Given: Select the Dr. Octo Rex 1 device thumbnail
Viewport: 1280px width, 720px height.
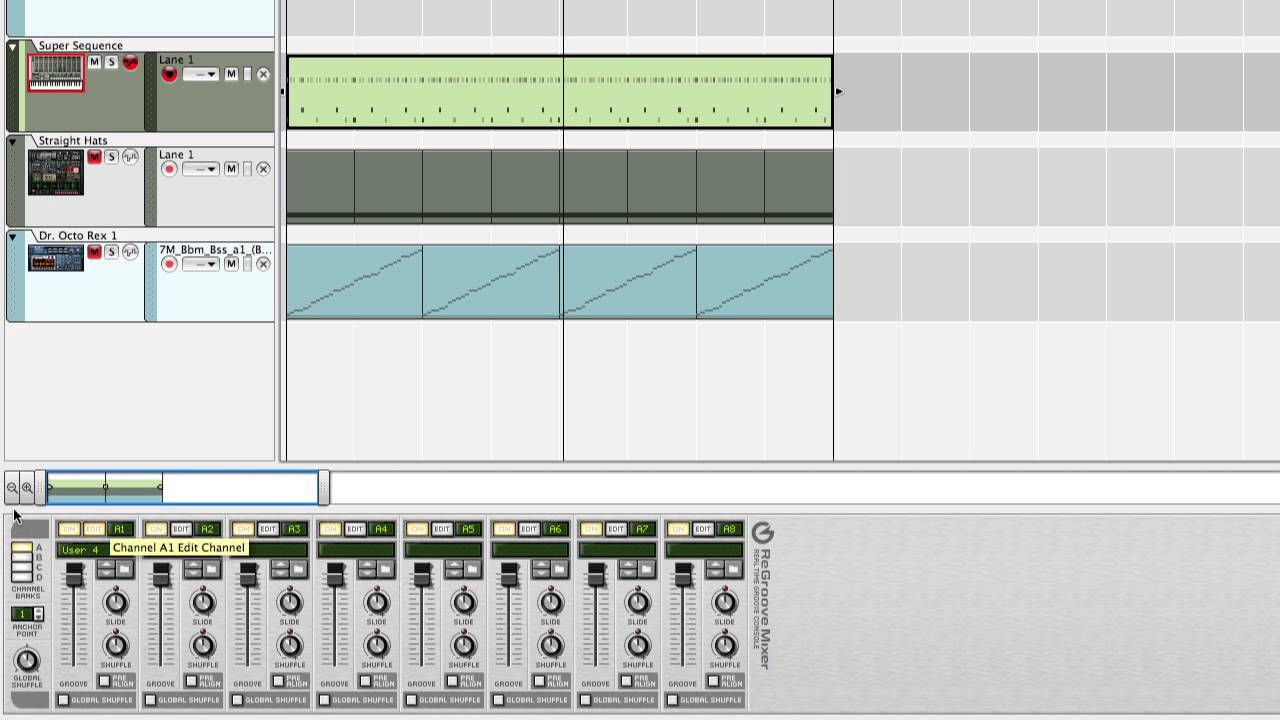Looking at the screenshot, I should 56,258.
